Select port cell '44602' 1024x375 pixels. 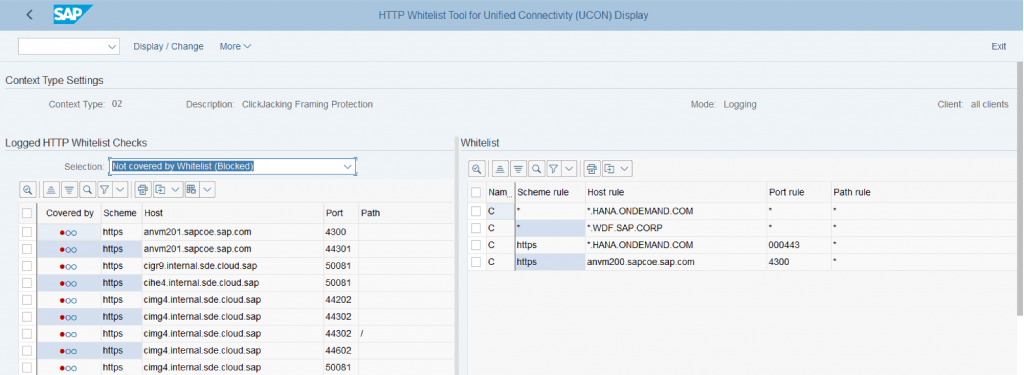340,351
